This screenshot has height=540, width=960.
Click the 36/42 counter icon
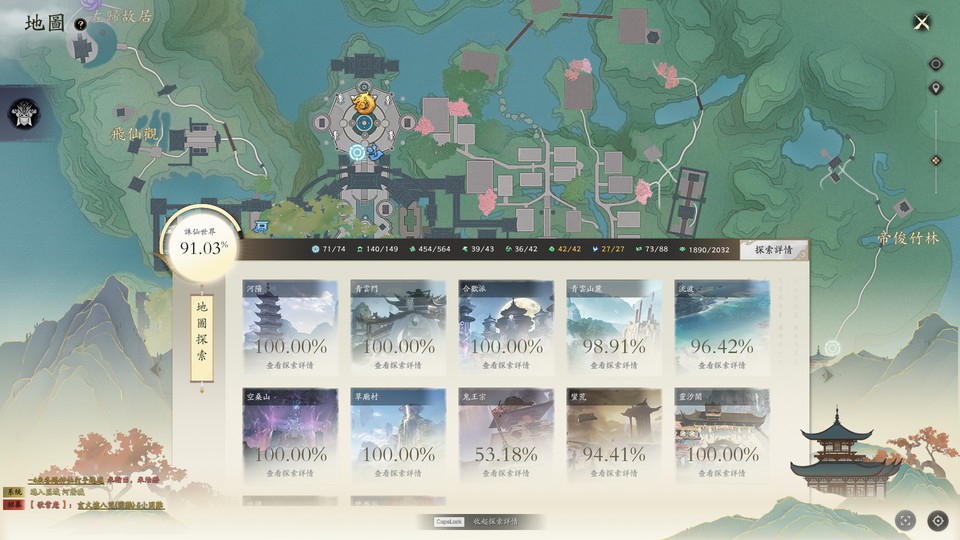click(508, 250)
